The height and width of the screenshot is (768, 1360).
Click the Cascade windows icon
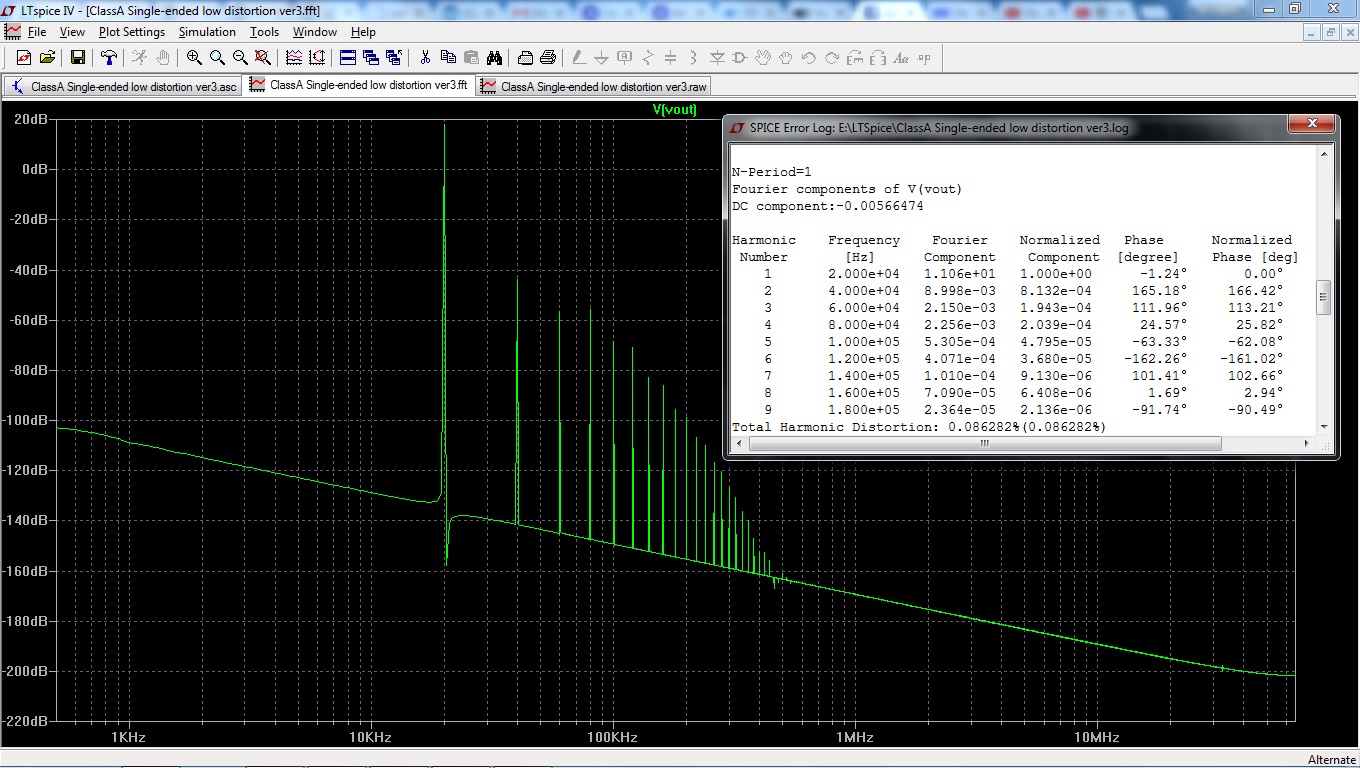coord(371,57)
